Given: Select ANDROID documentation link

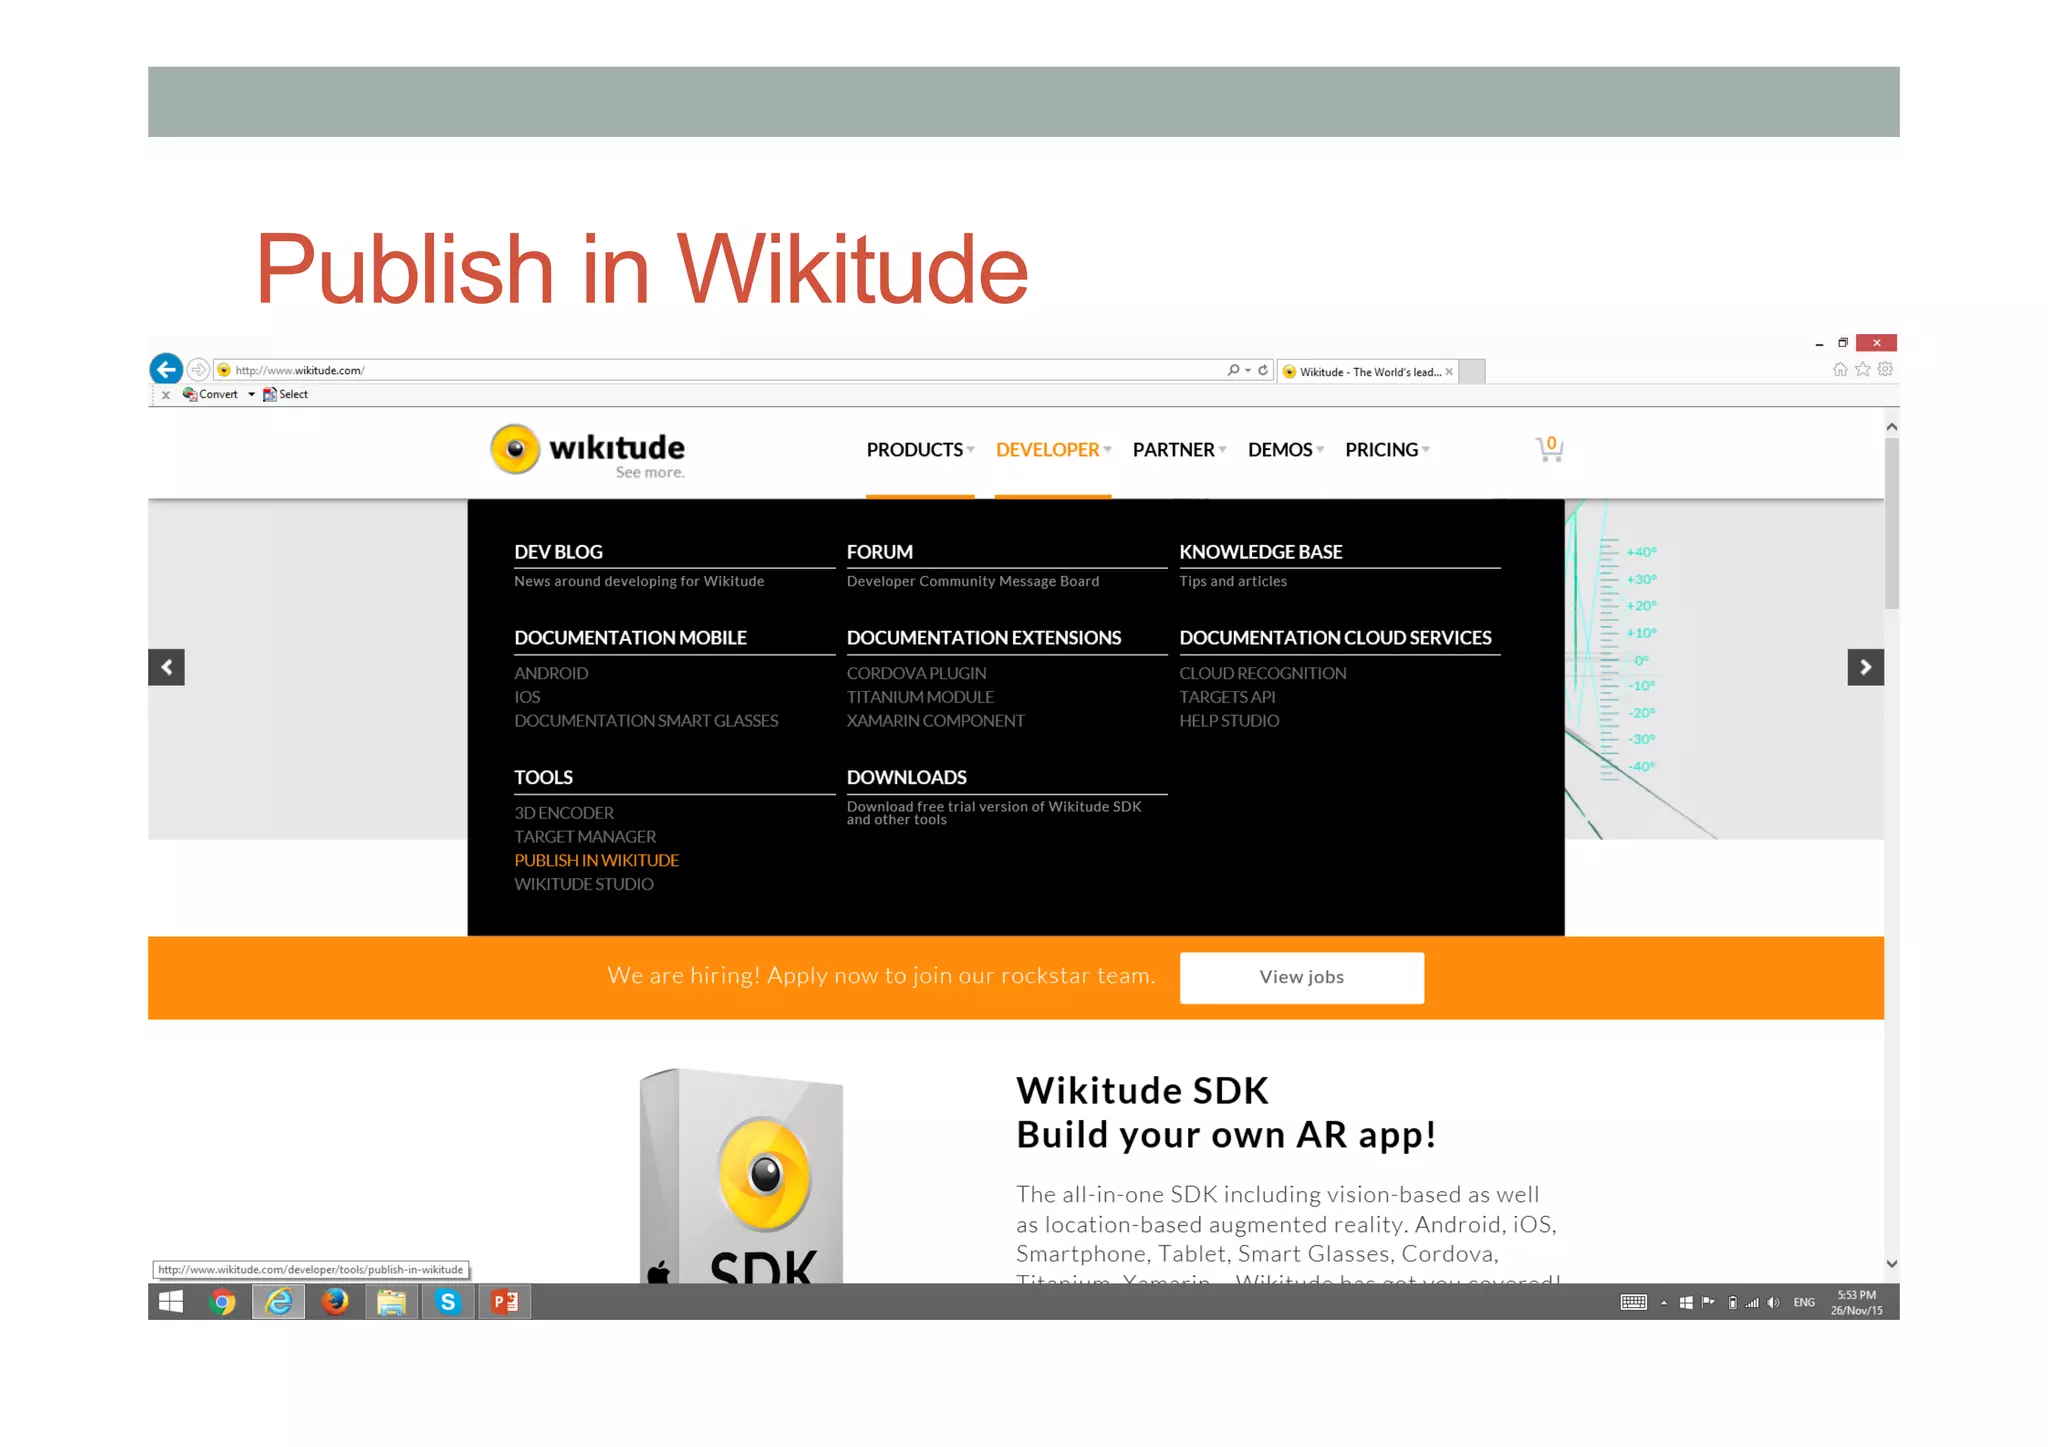Looking at the screenshot, I should click(551, 673).
